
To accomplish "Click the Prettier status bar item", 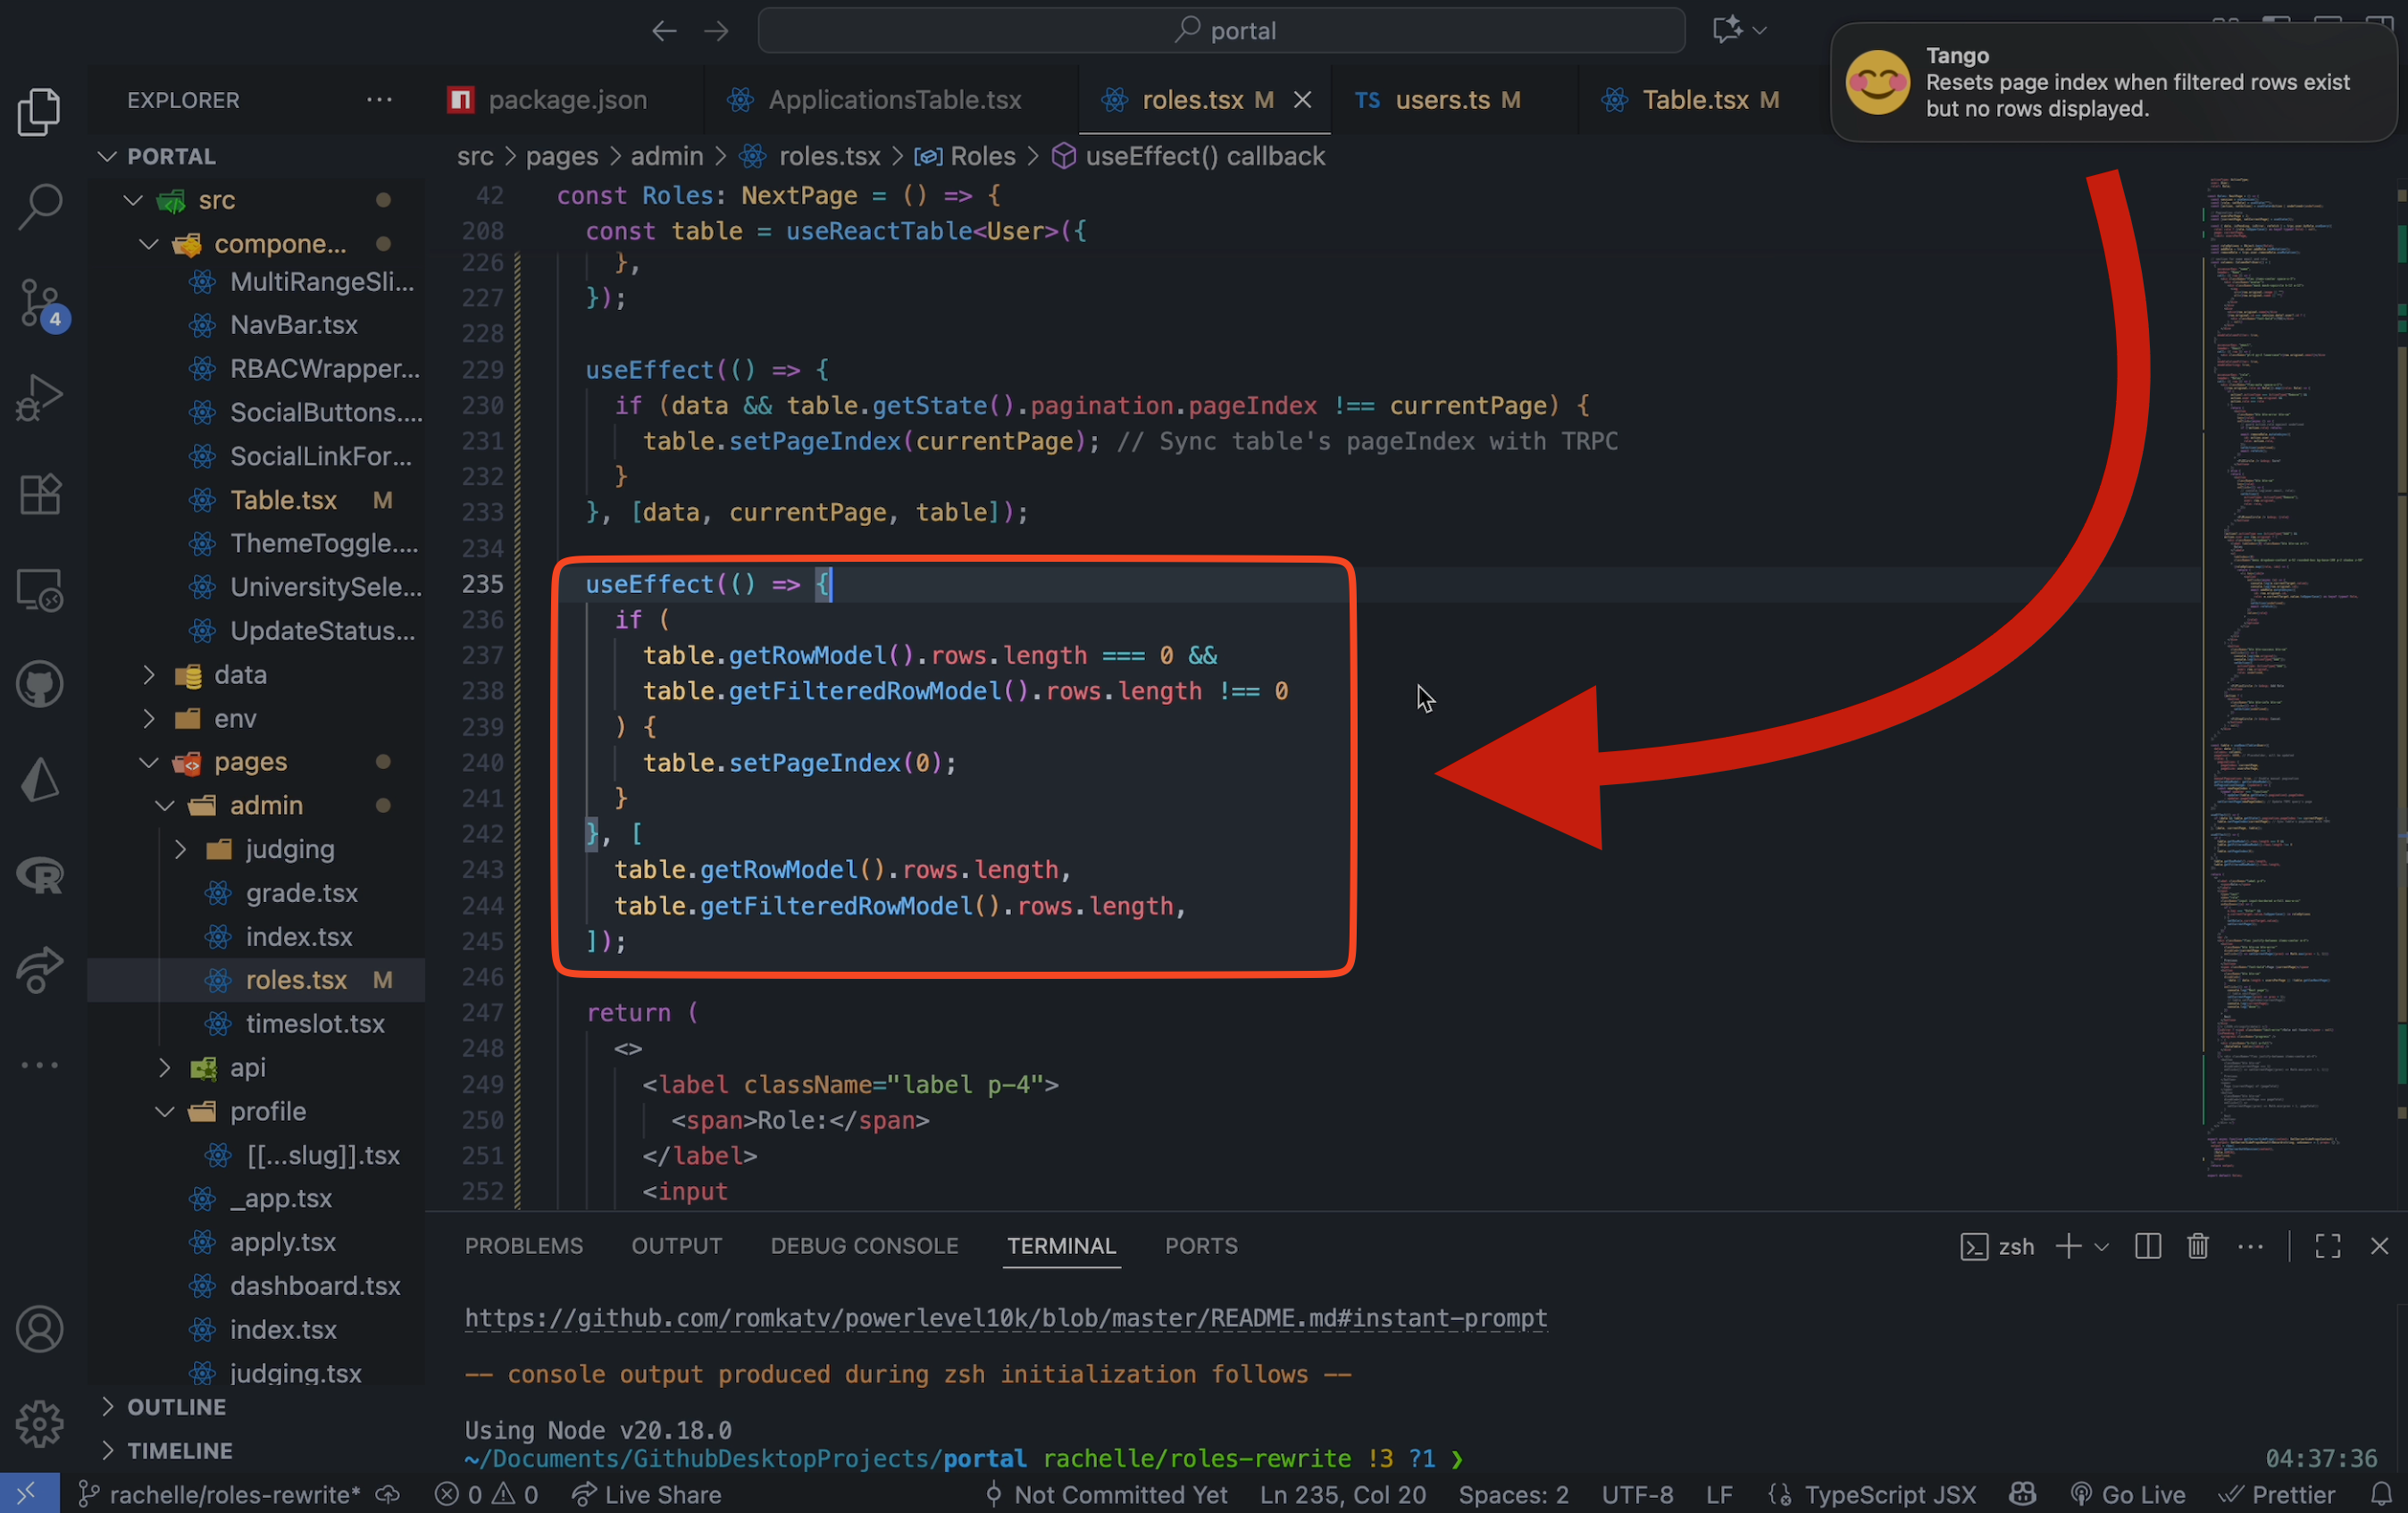I will click(x=2278, y=1494).
